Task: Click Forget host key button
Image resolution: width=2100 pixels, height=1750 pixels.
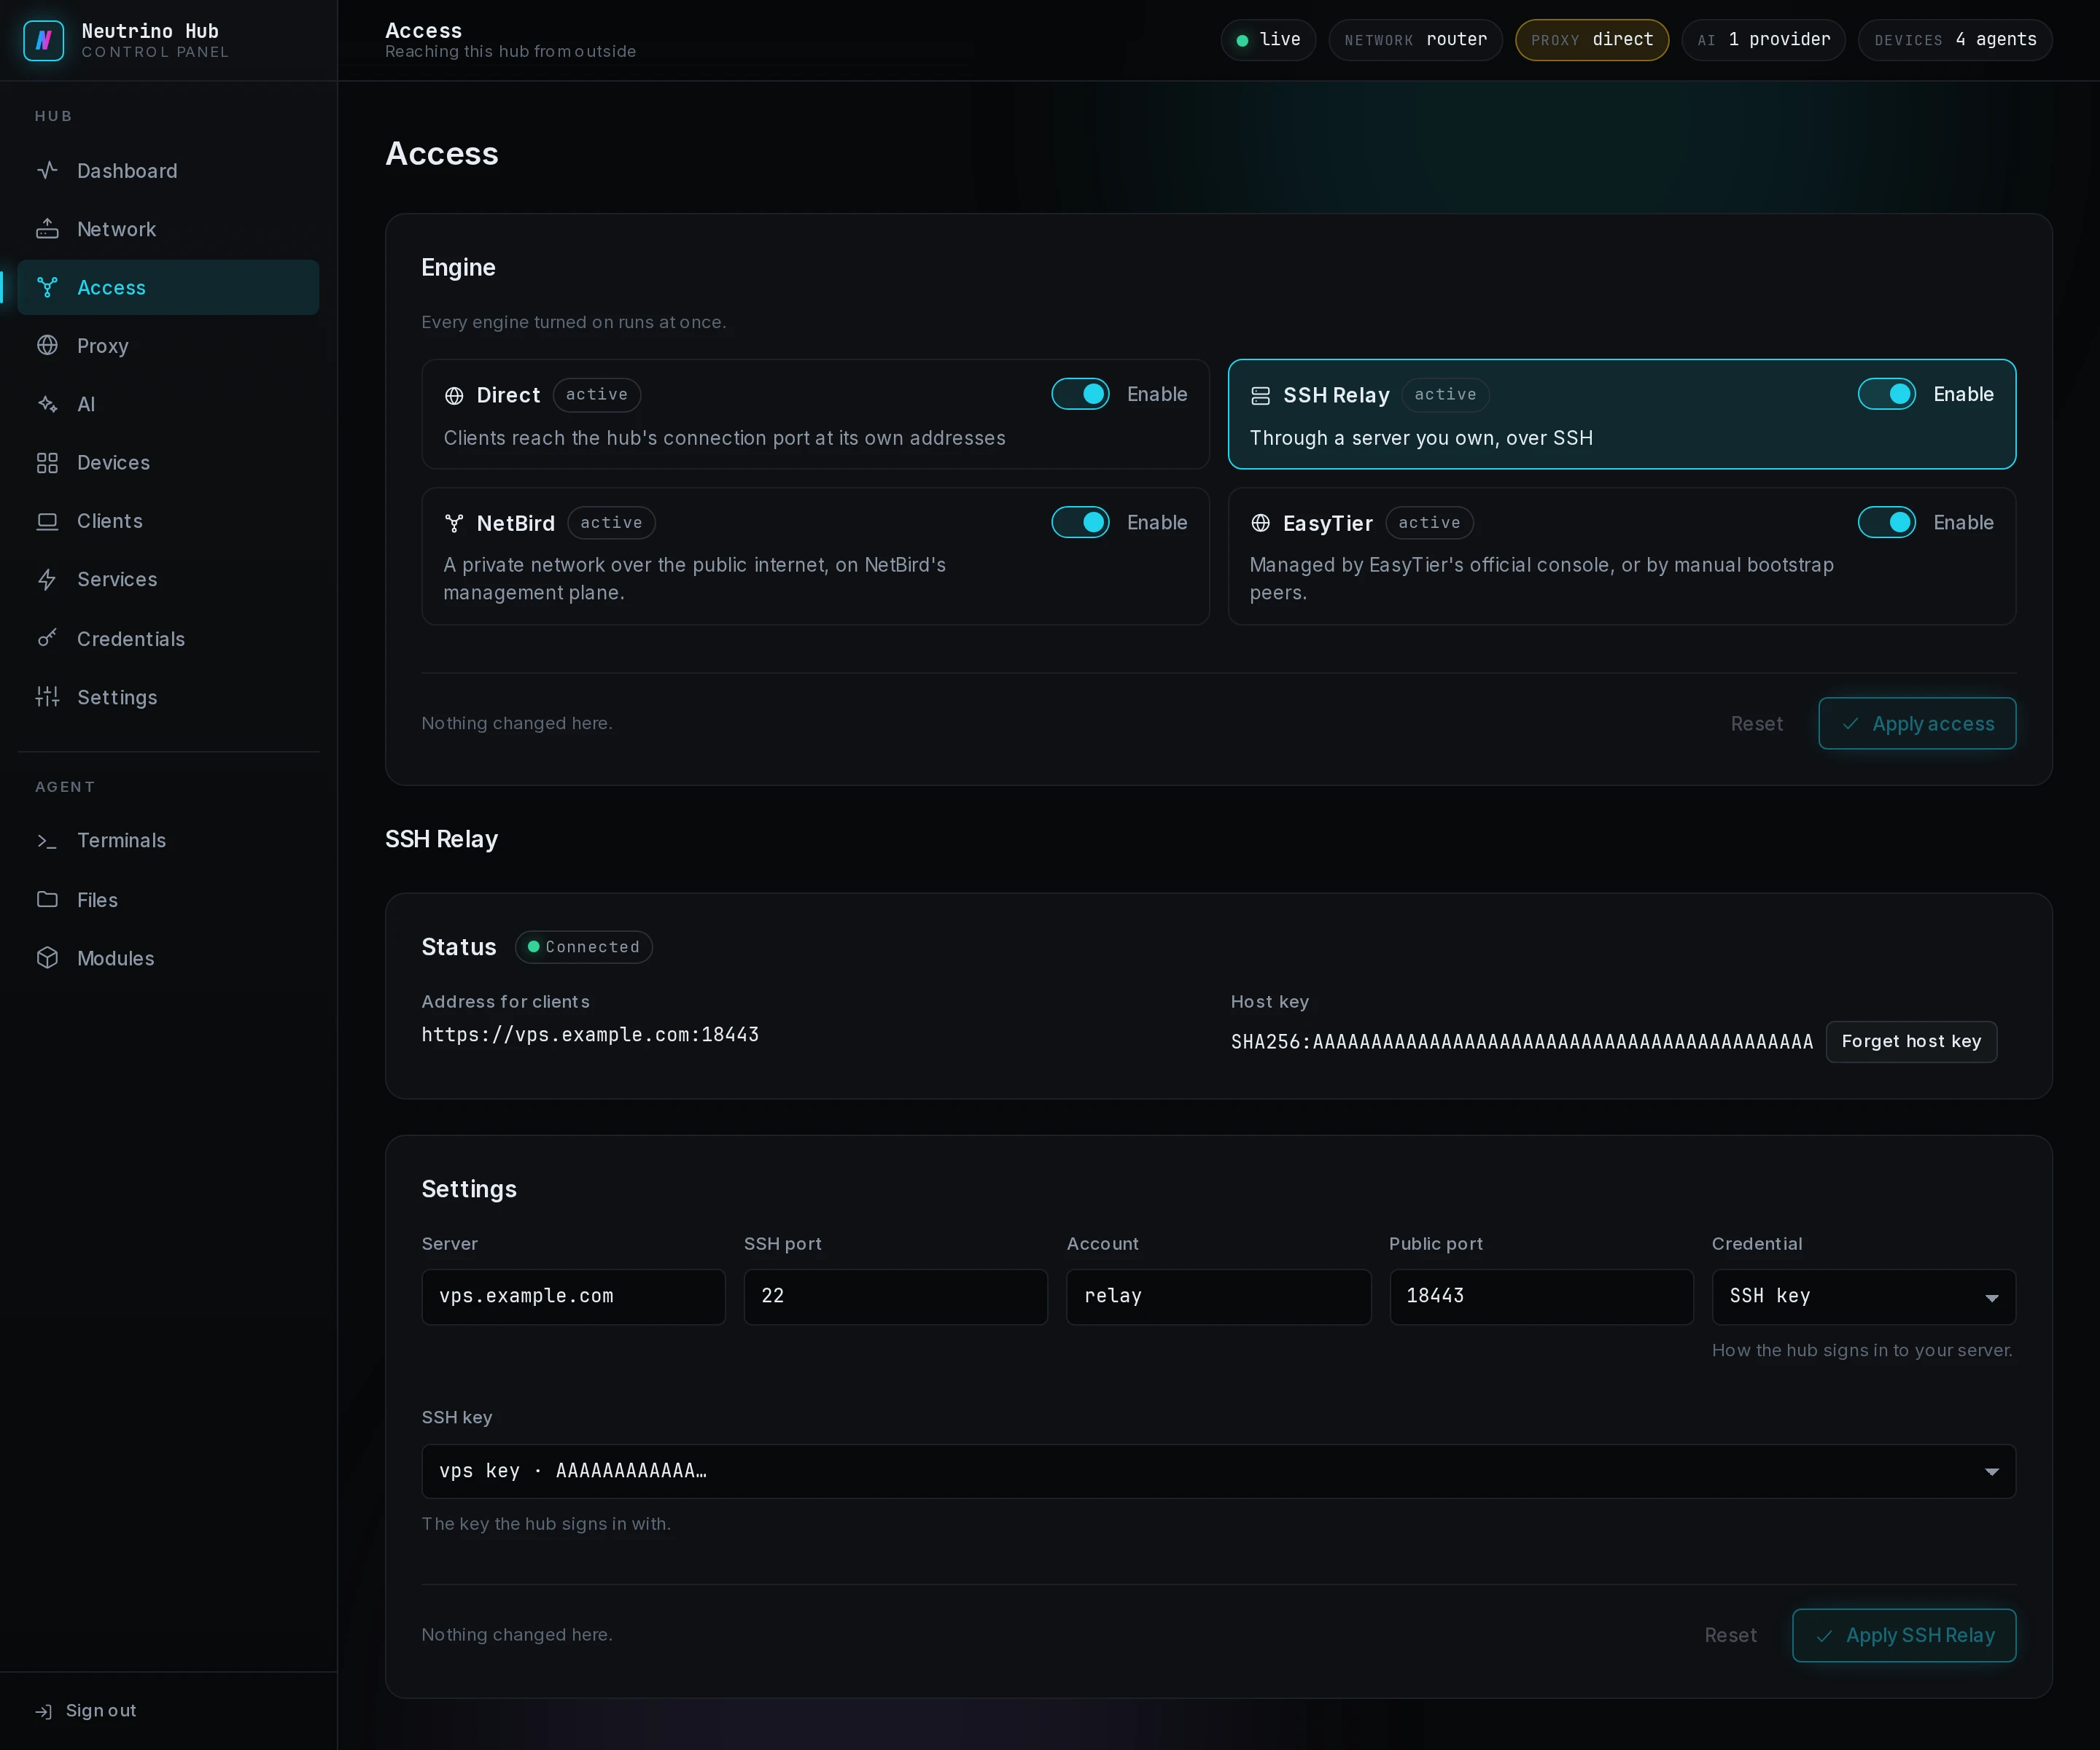Action: click(x=1910, y=1041)
